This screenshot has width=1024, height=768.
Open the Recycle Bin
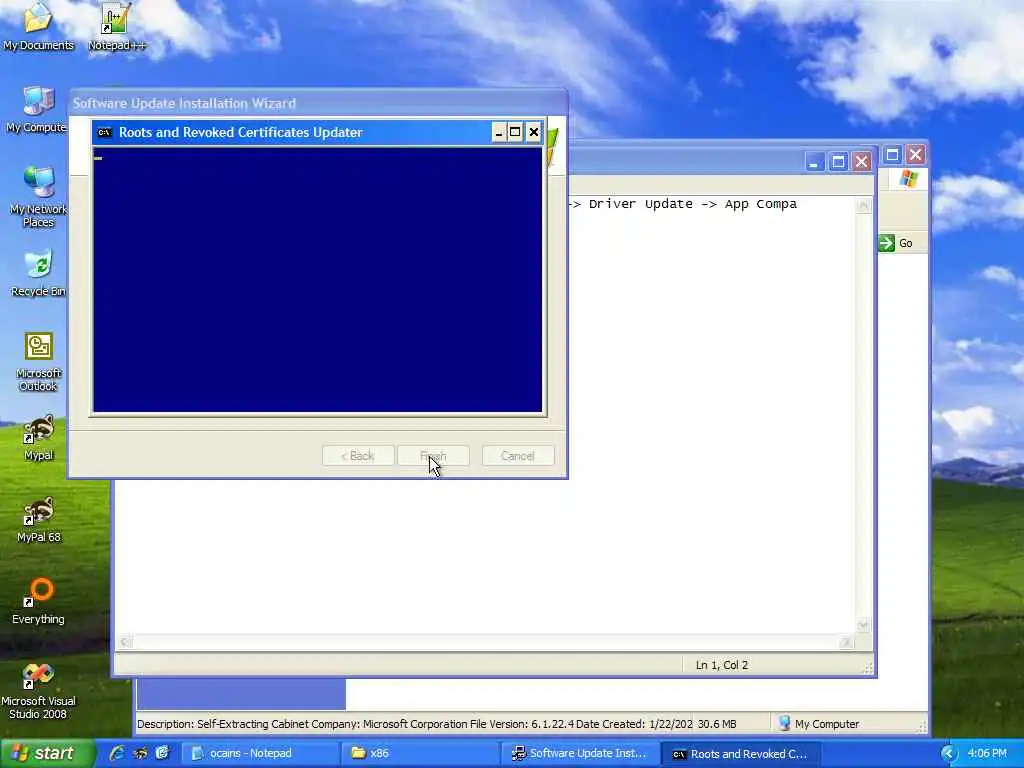click(x=39, y=273)
